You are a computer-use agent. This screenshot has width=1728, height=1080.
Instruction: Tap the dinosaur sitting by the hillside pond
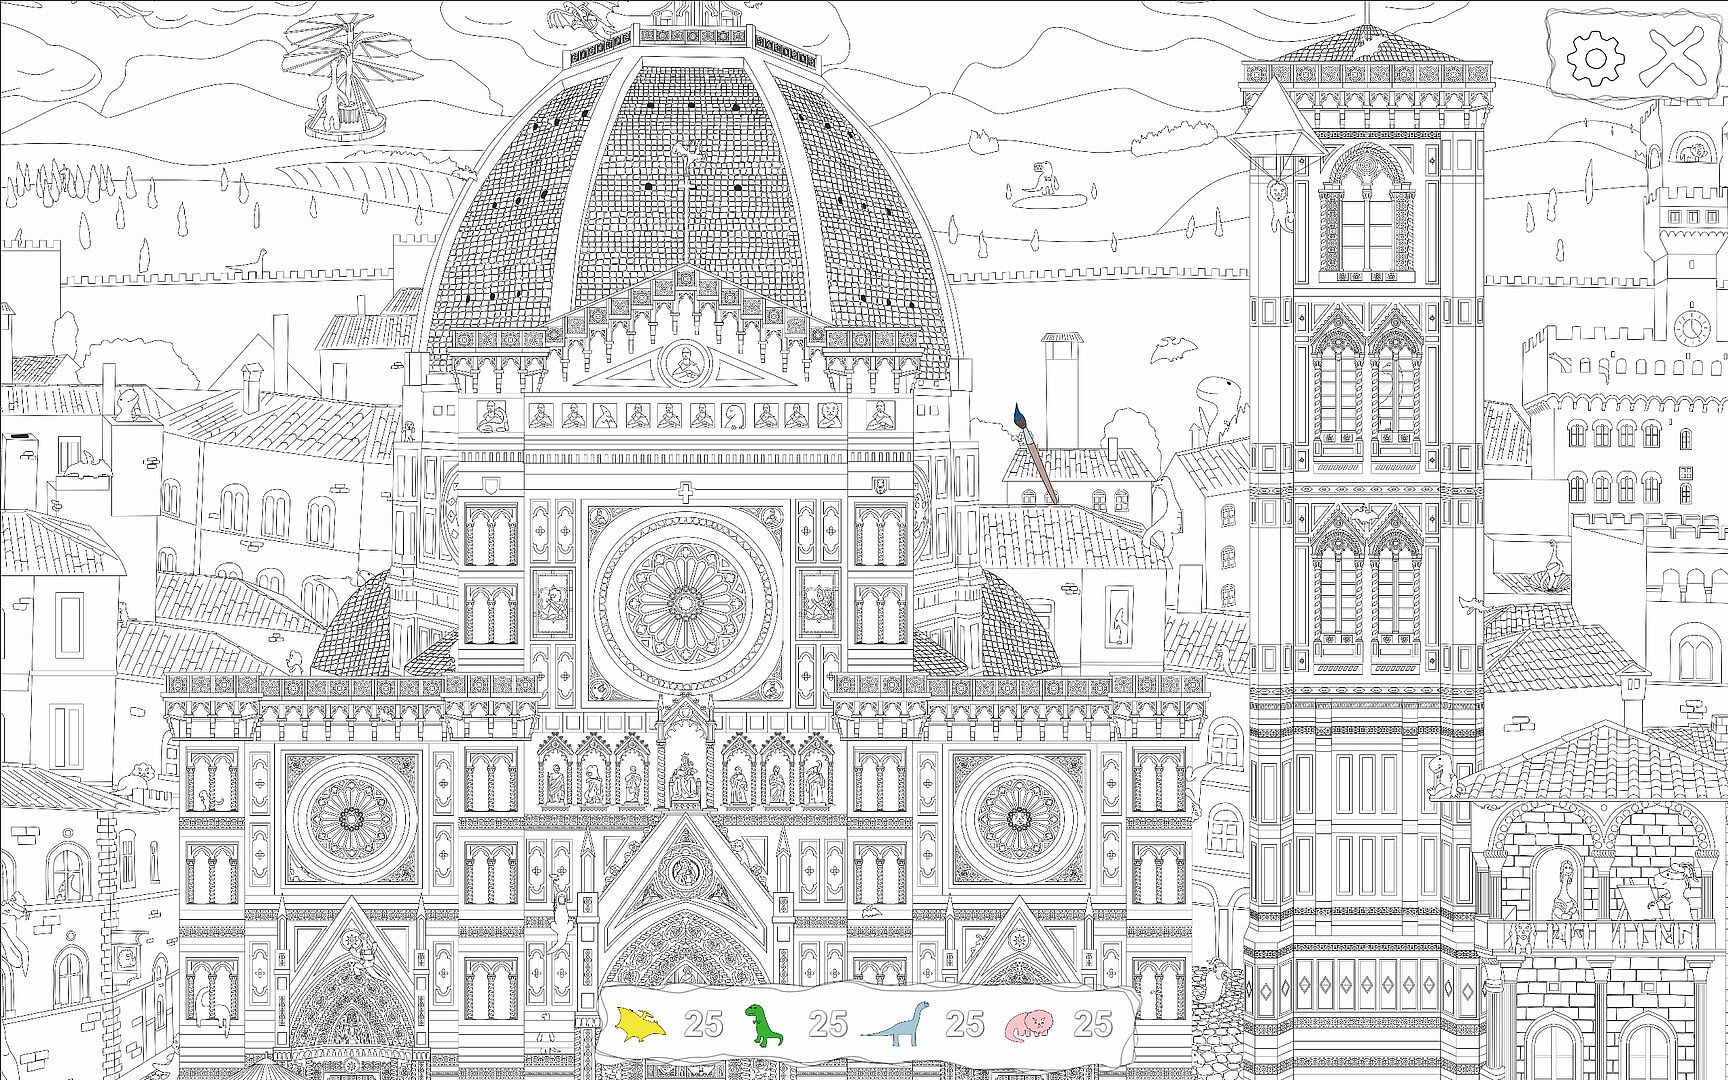pyautogui.click(x=1042, y=179)
